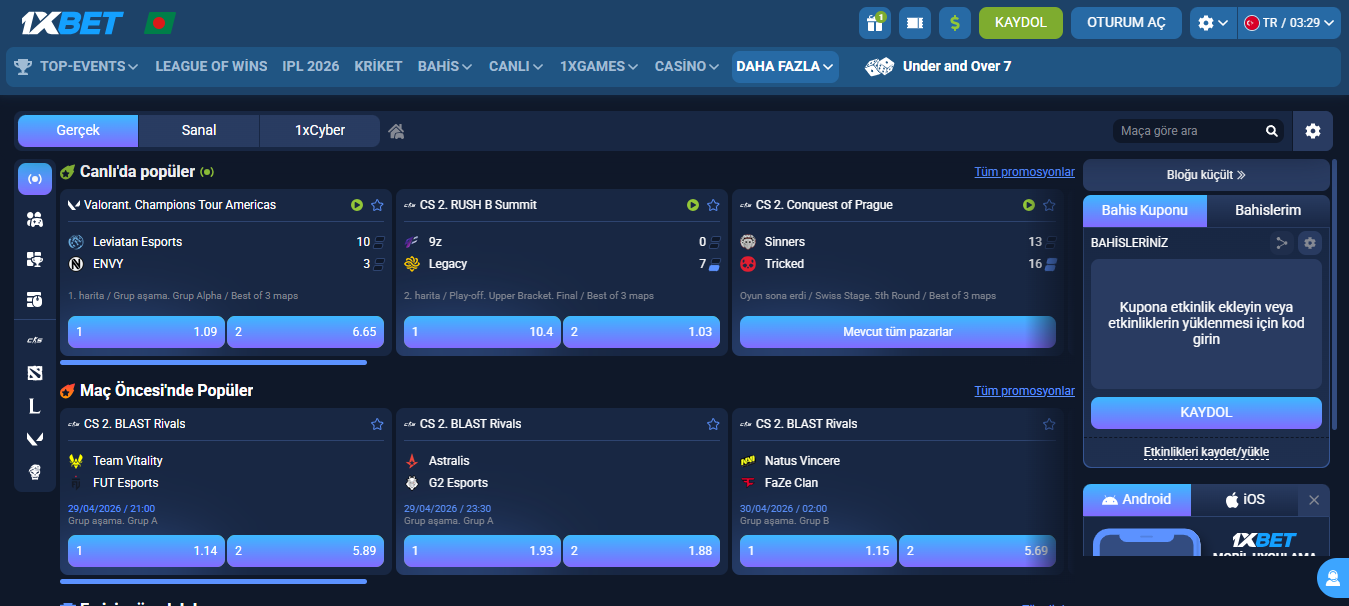Select the gamepad sidebar icon
1349x606 pixels.
(x=35, y=219)
